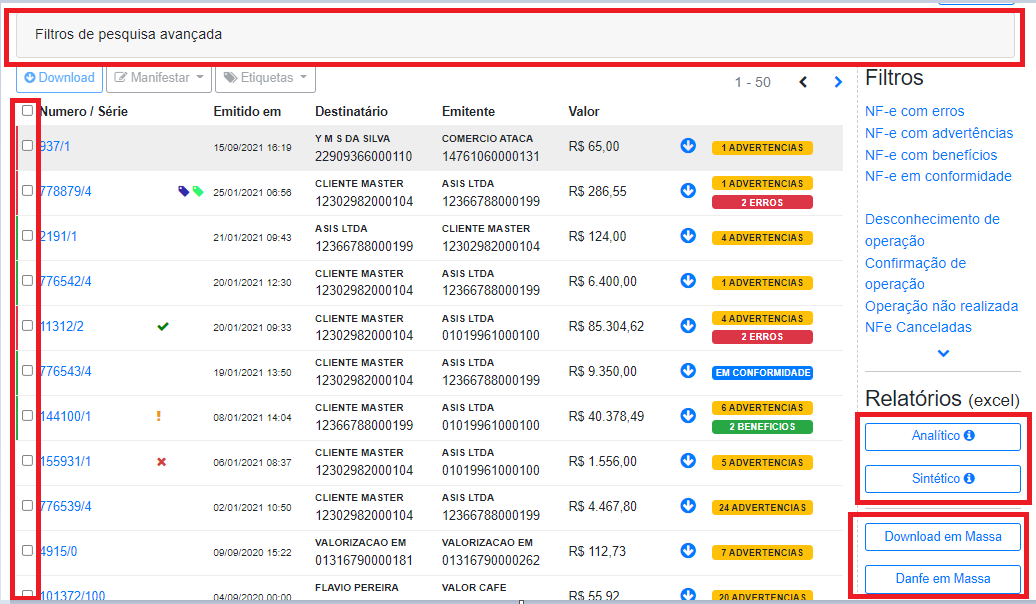Click the green checkmark on row 11312/2
Screen dimensions: 1036x604
click(163, 326)
